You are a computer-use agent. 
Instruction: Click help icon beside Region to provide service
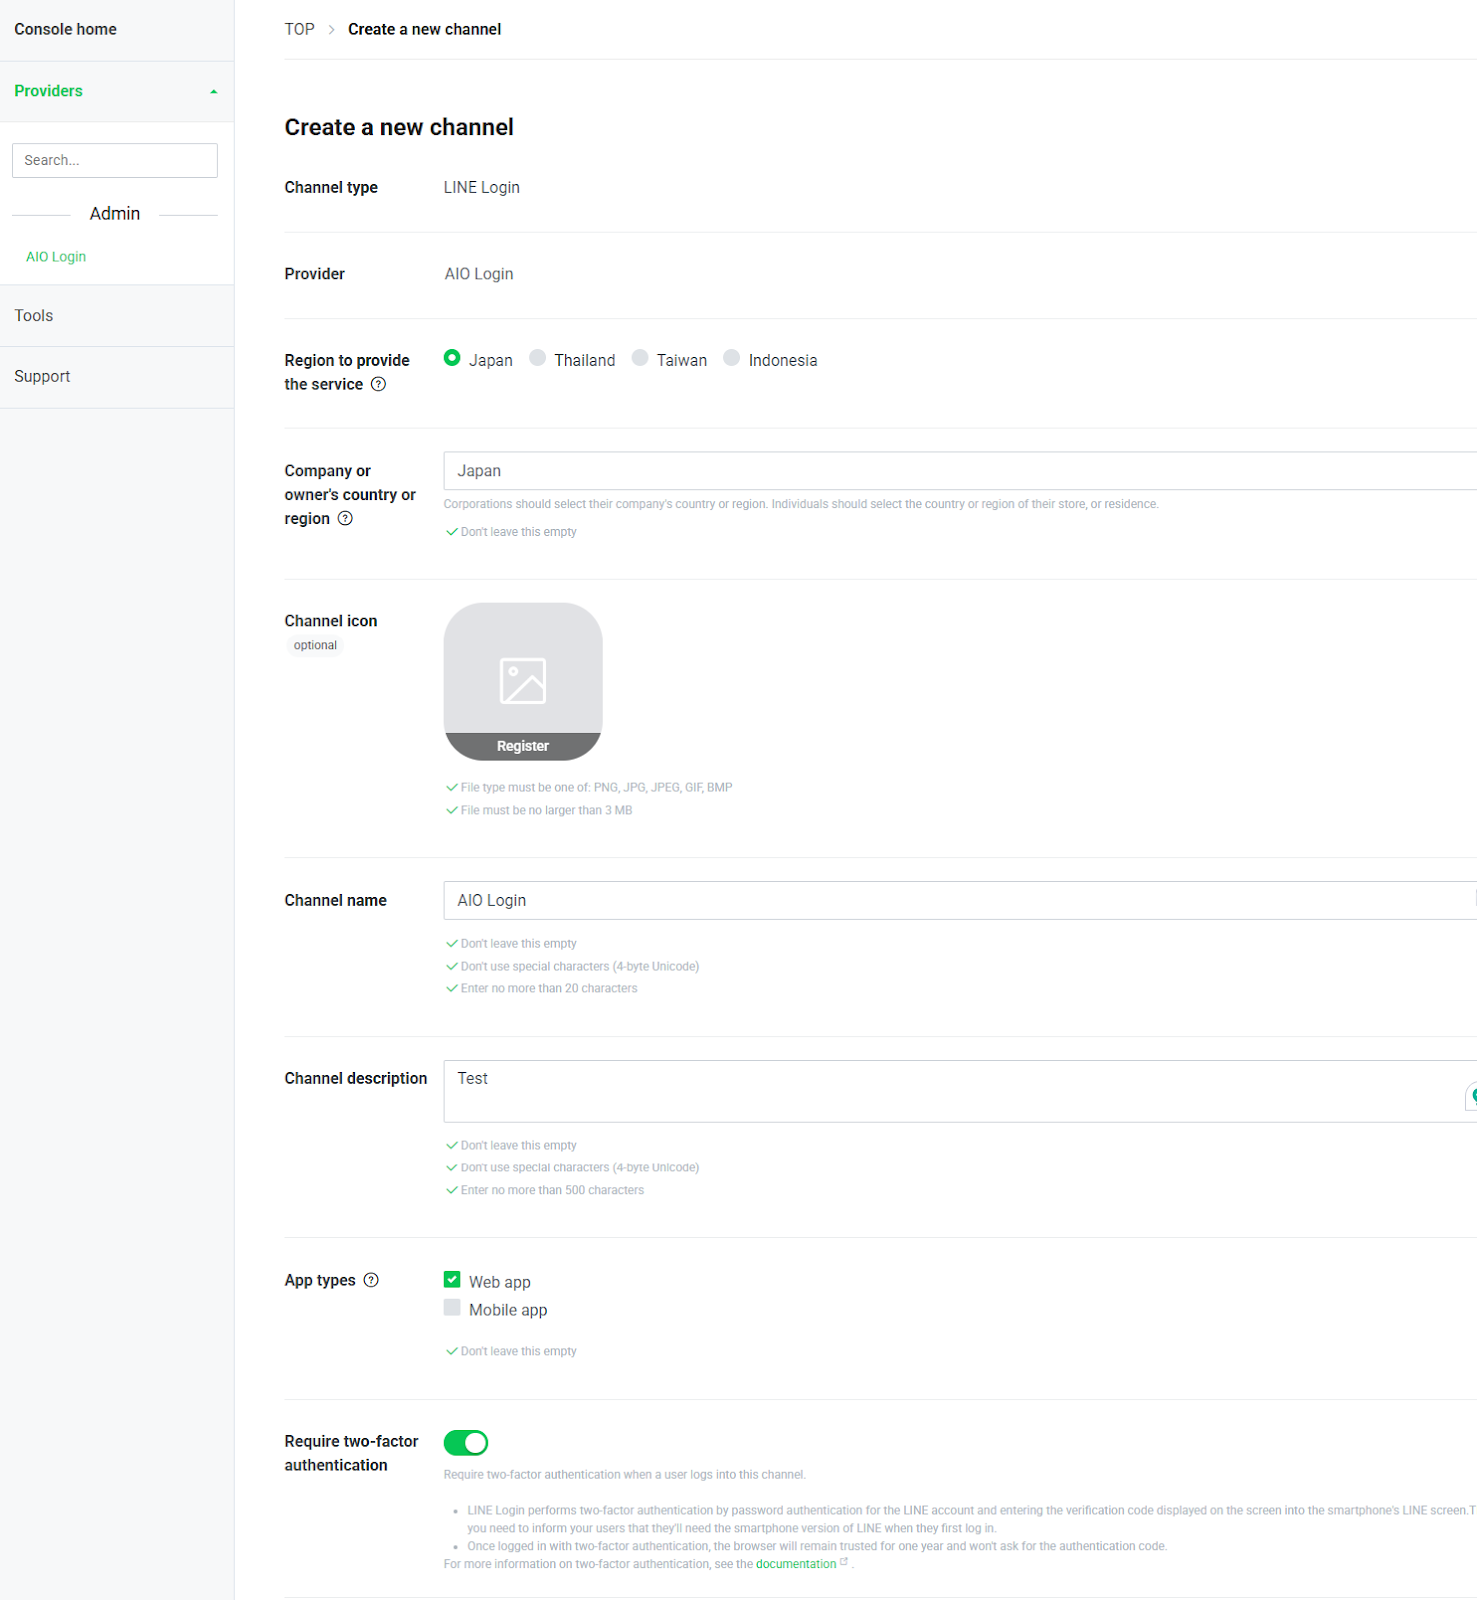coord(378,384)
